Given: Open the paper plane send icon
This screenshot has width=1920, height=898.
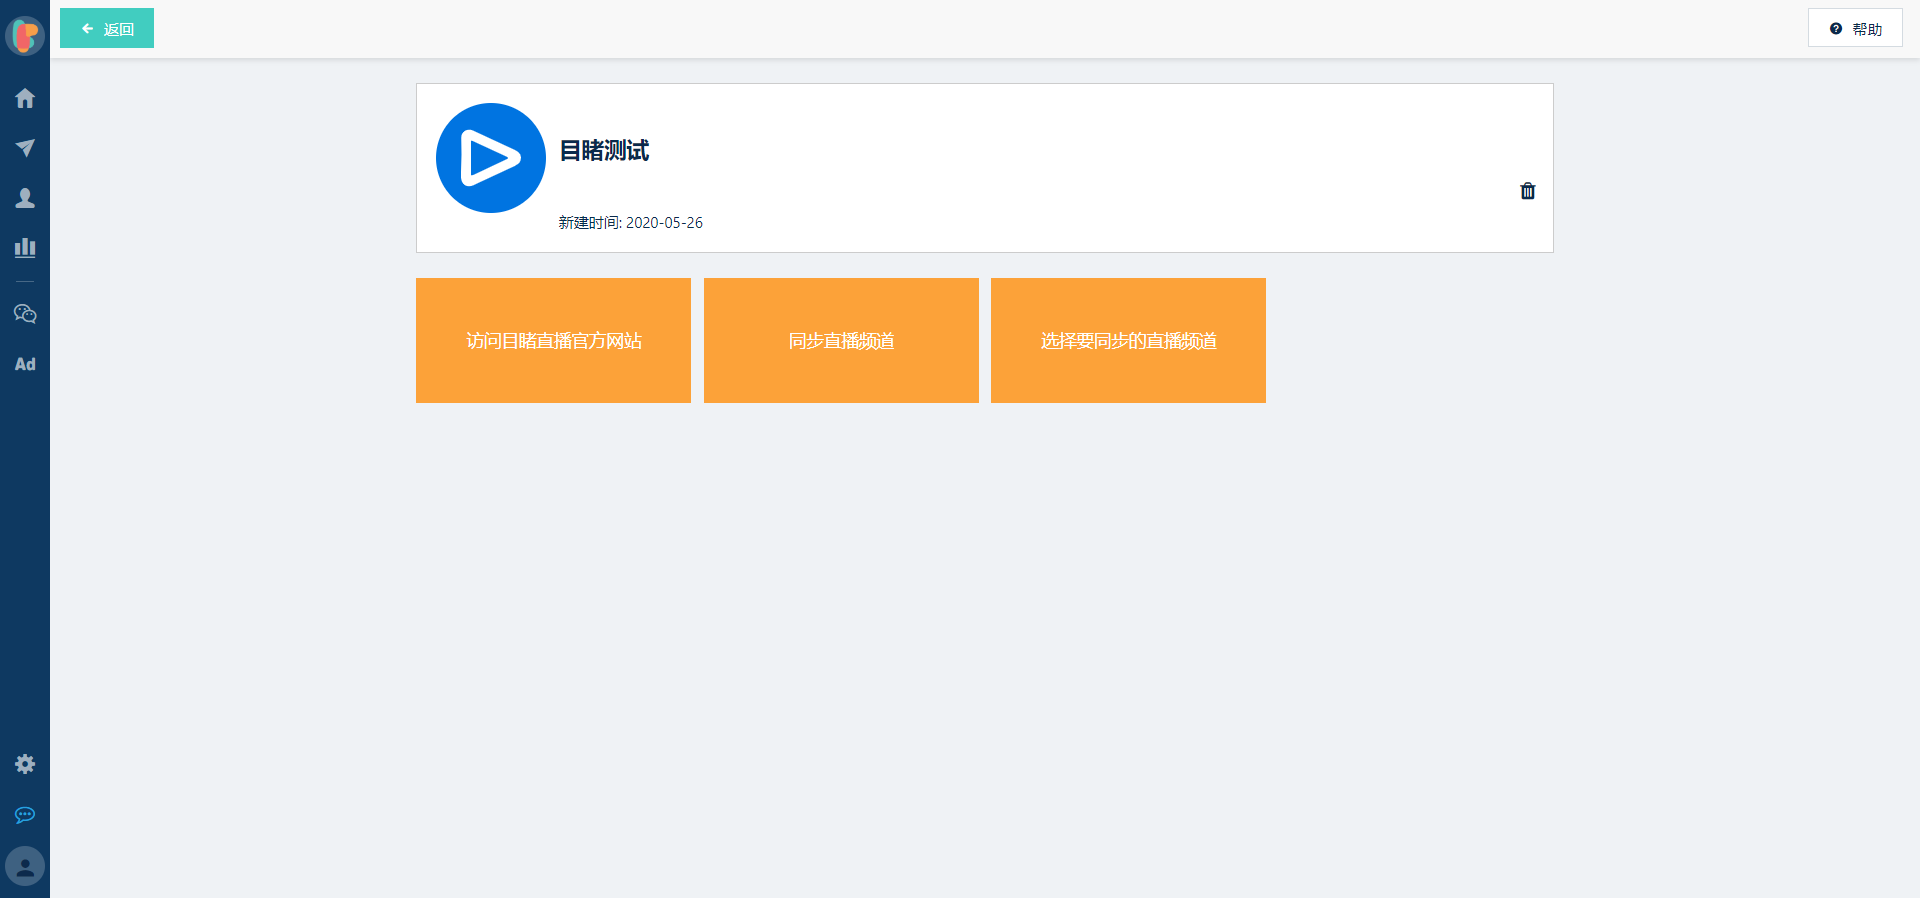Looking at the screenshot, I should pyautogui.click(x=25, y=148).
